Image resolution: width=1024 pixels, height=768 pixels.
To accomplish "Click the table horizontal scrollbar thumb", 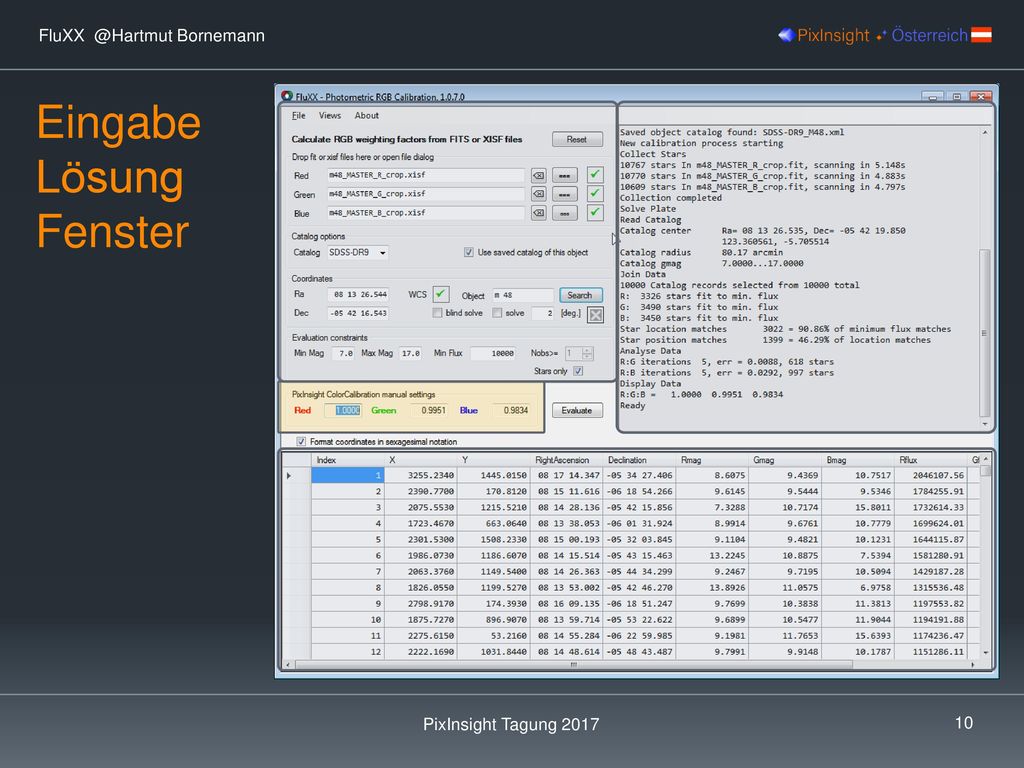I will pyautogui.click(x=573, y=665).
